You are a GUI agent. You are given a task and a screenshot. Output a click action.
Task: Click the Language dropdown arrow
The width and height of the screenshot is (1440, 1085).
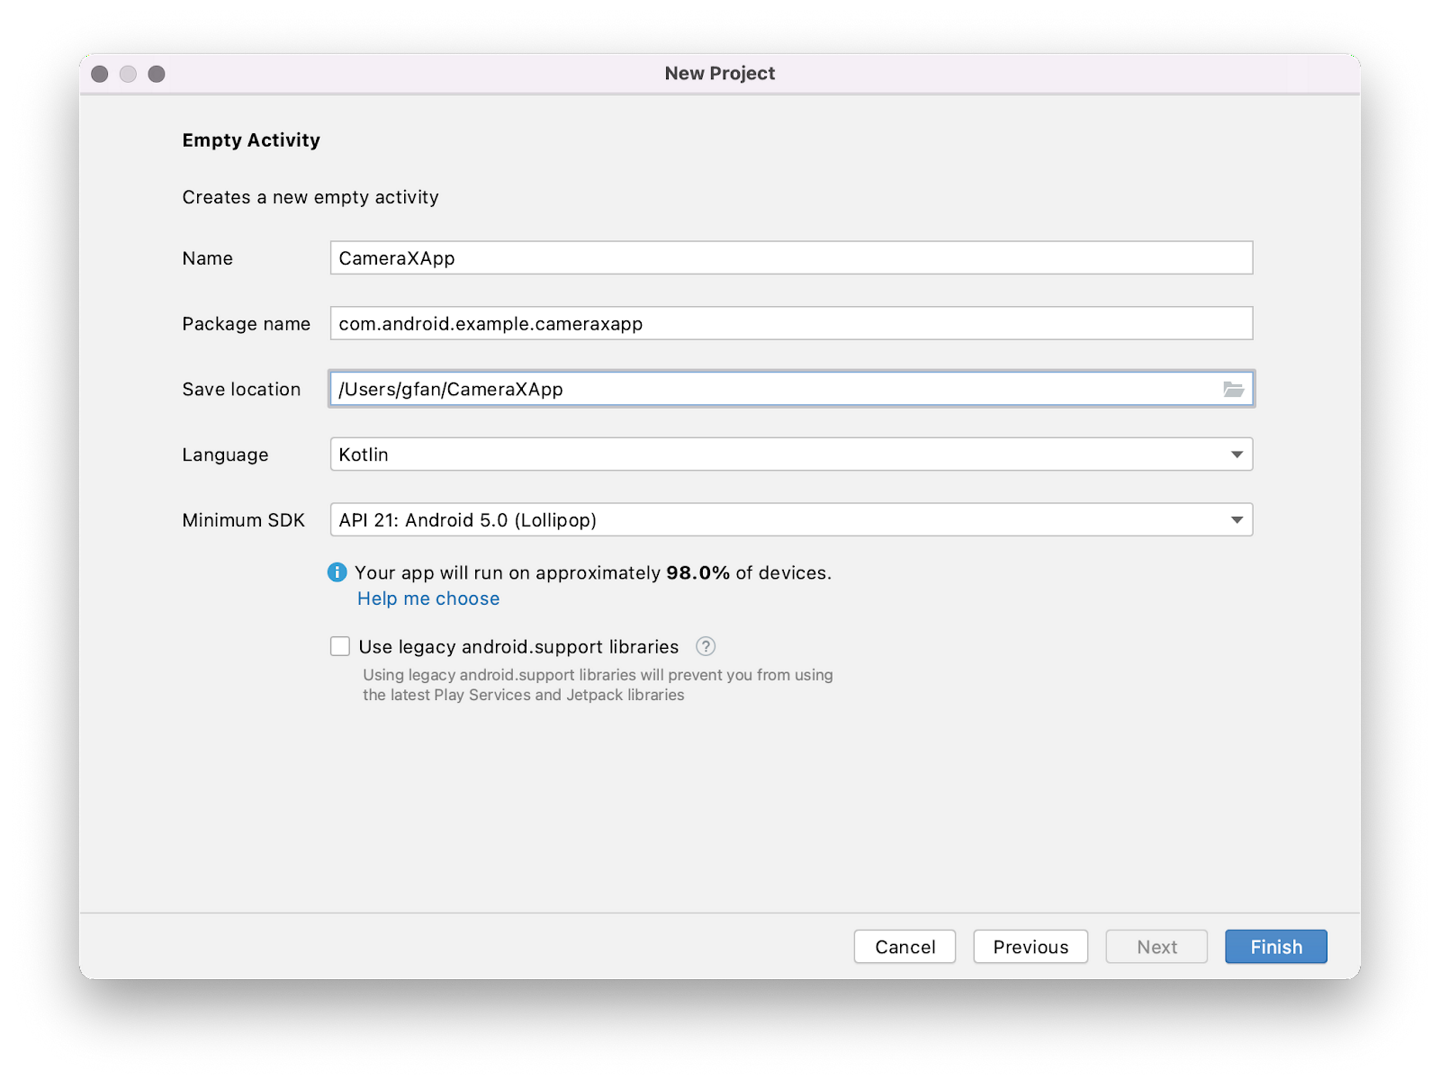click(x=1237, y=454)
